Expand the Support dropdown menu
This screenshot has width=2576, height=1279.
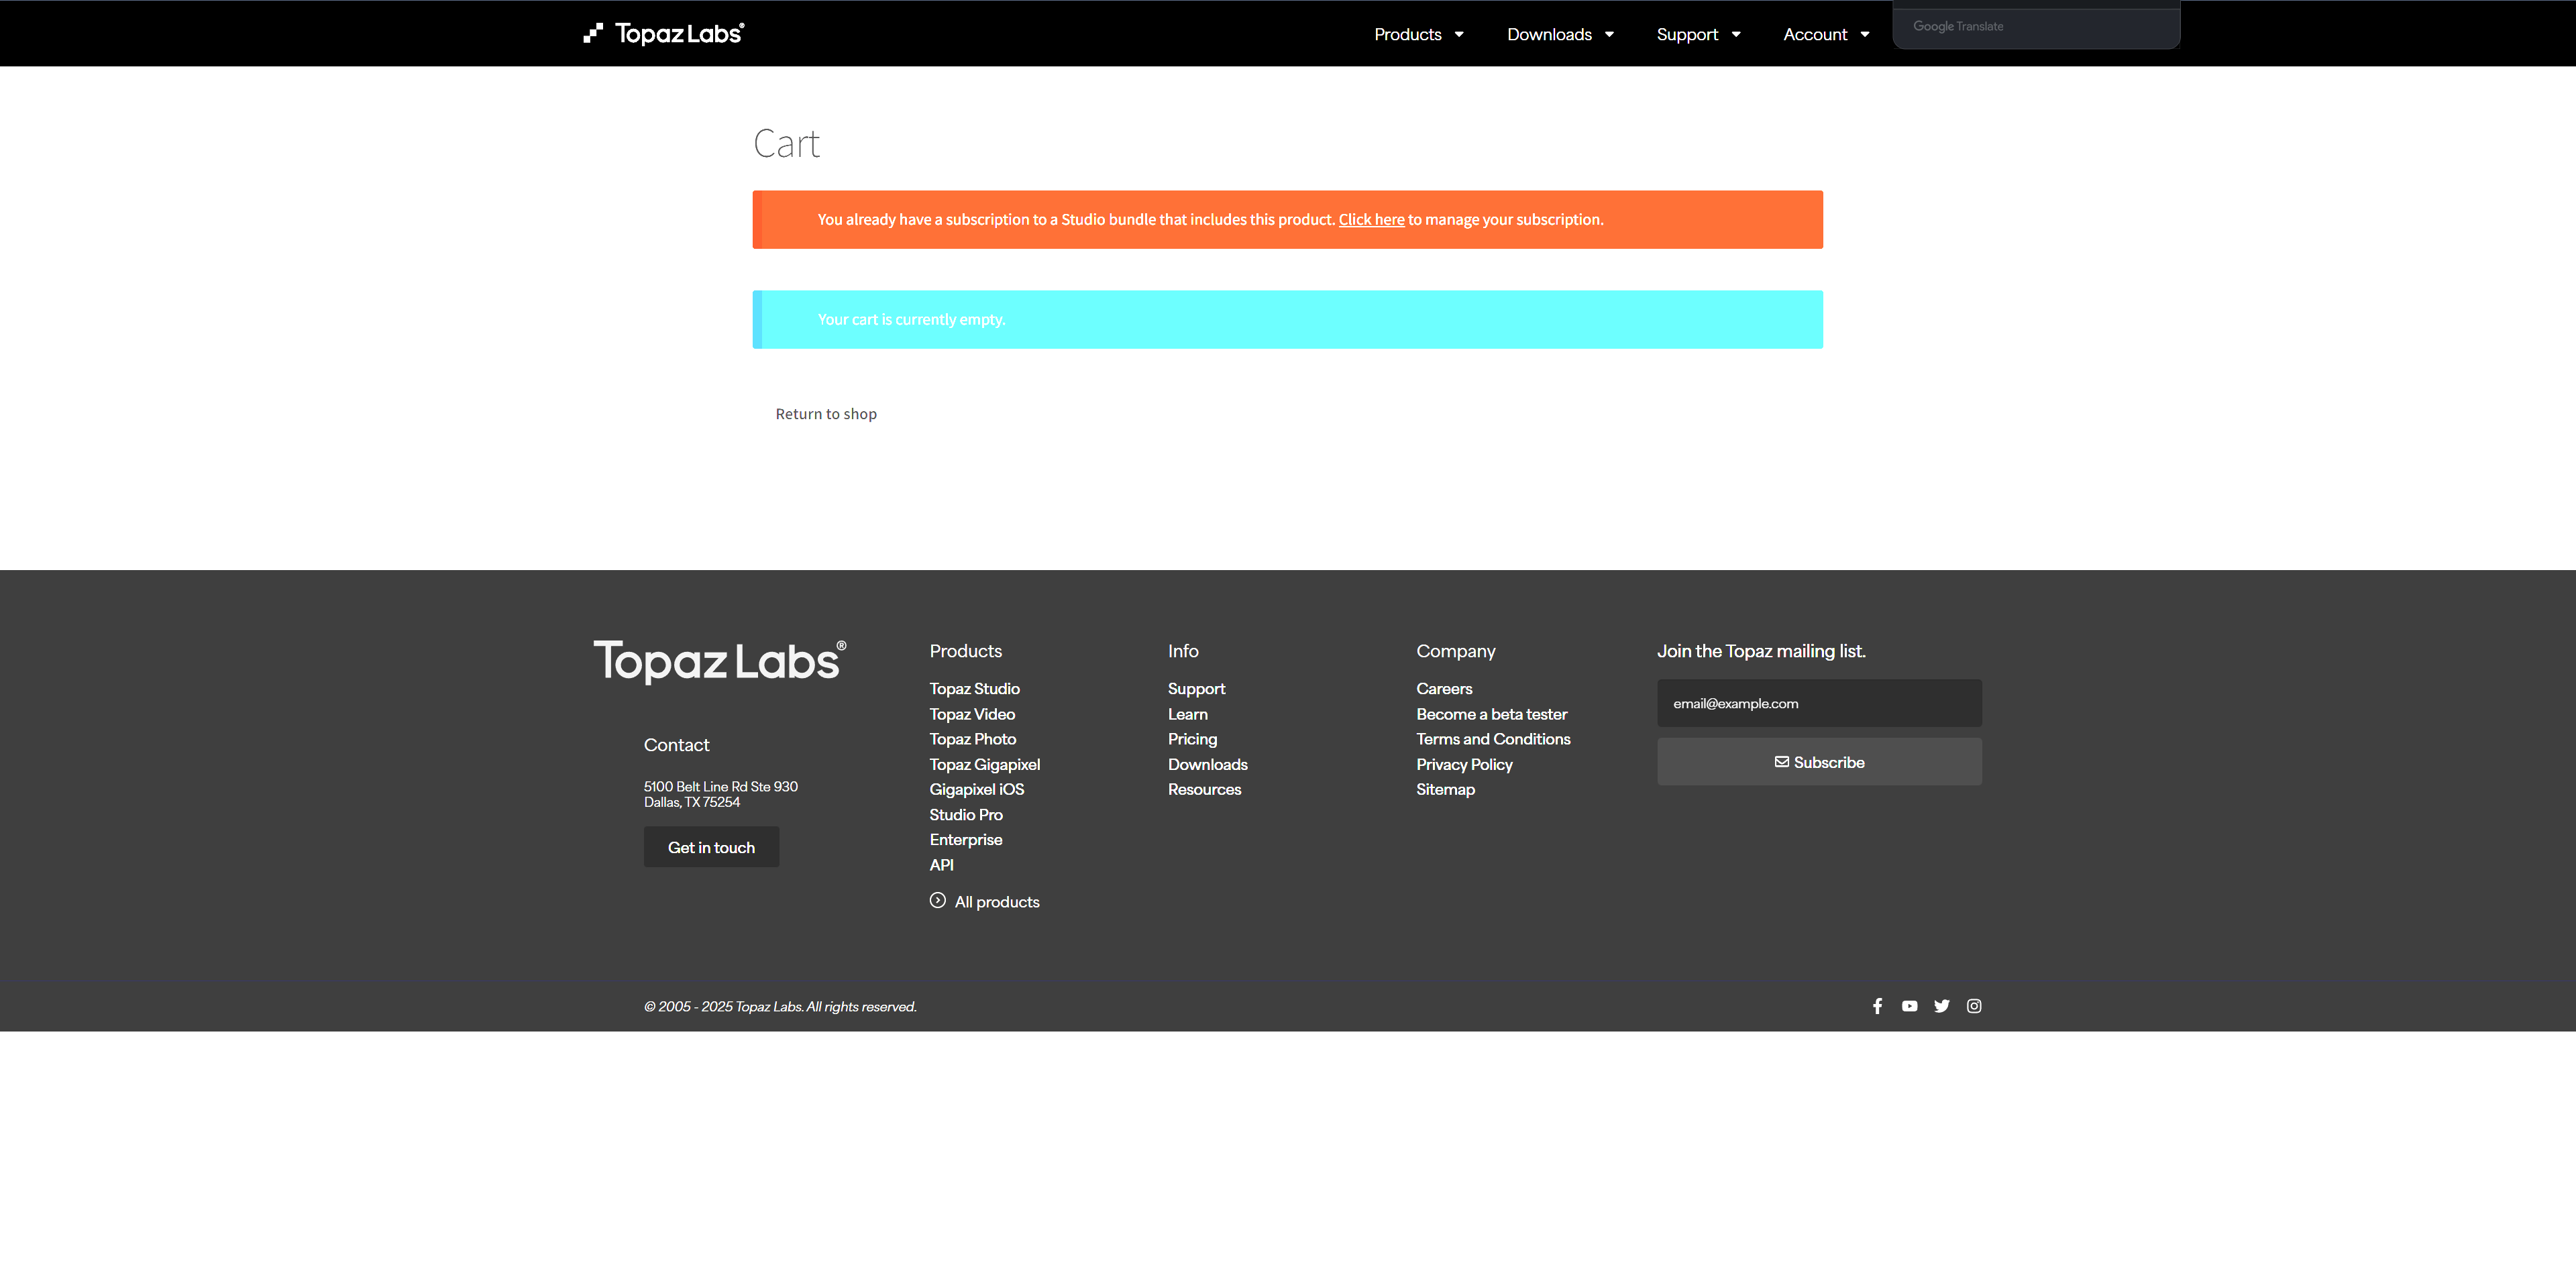click(x=1697, y=34)
